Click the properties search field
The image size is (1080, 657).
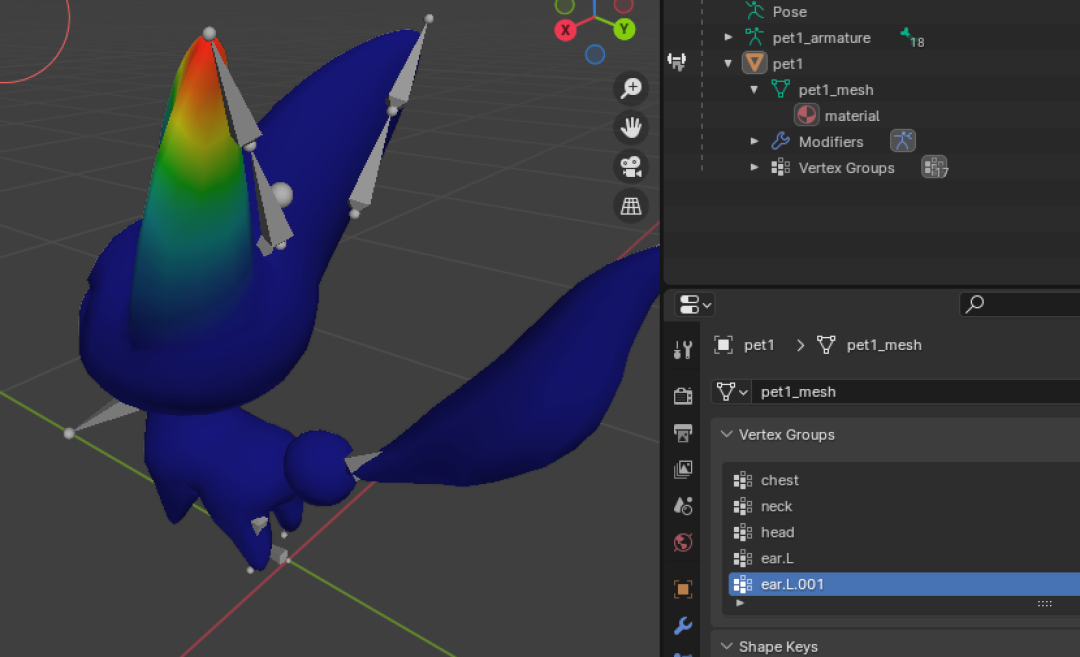click(x=1019, y=304)
